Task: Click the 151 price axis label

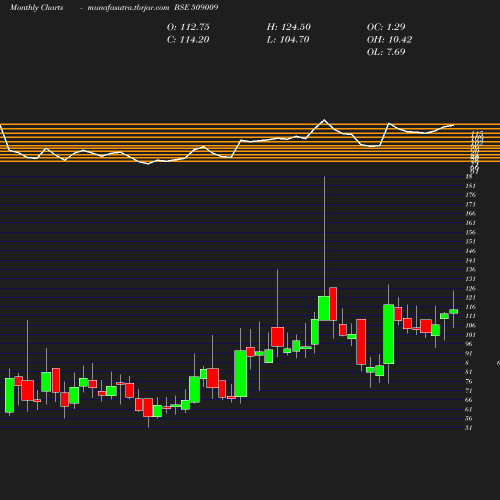Action: point(470,241)
